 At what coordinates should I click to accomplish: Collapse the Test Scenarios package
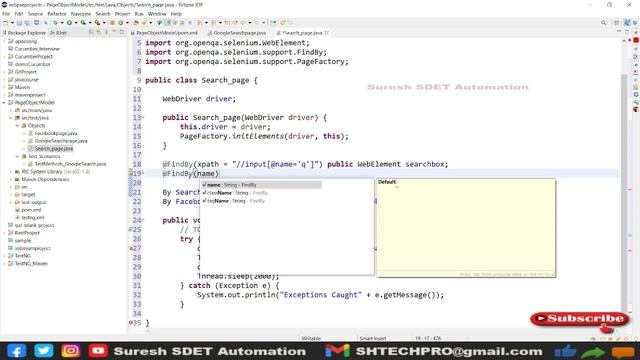tap(18, 156)
